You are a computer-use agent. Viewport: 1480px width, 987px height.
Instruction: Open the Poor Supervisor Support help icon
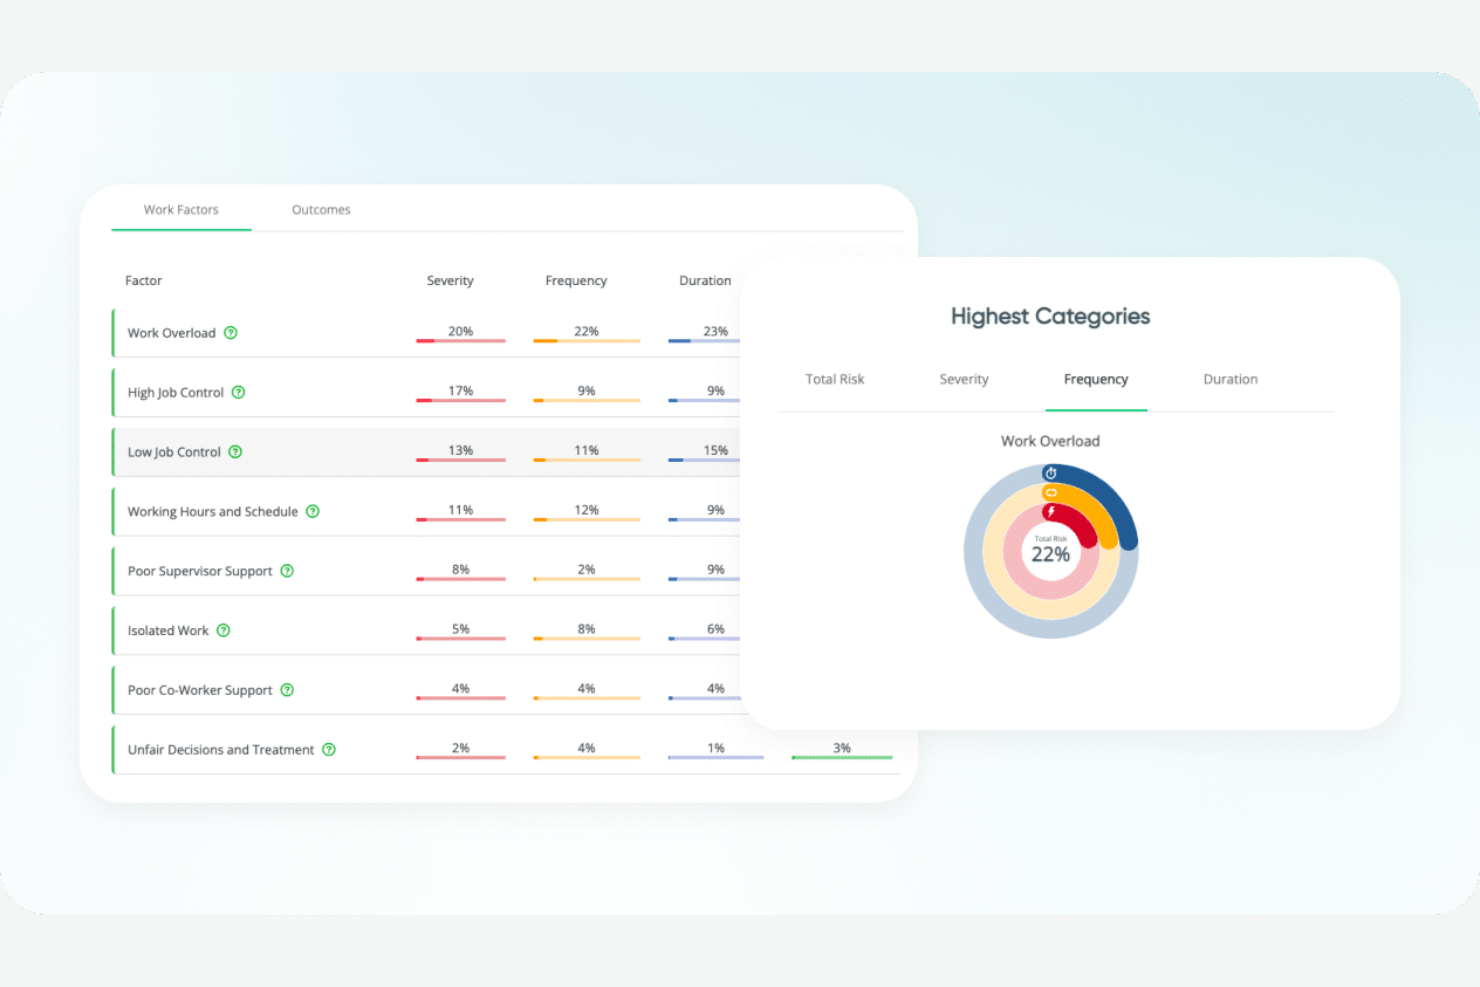tap(287, 571)
